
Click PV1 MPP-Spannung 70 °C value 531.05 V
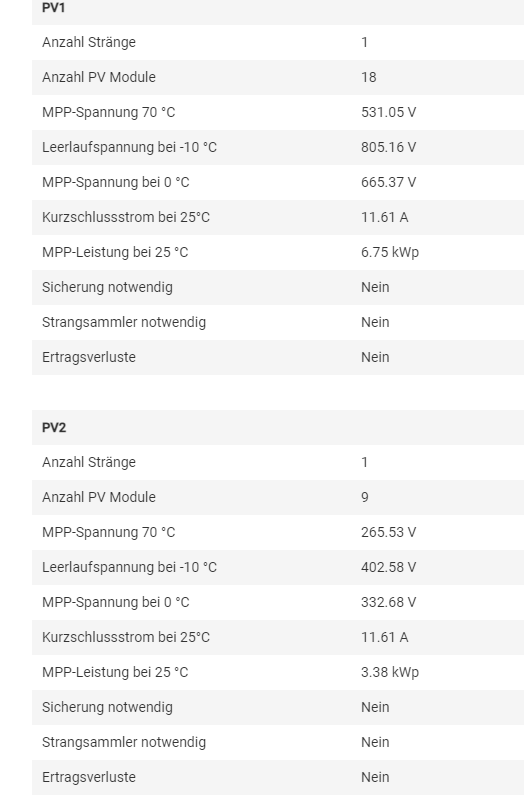(389, 112)
